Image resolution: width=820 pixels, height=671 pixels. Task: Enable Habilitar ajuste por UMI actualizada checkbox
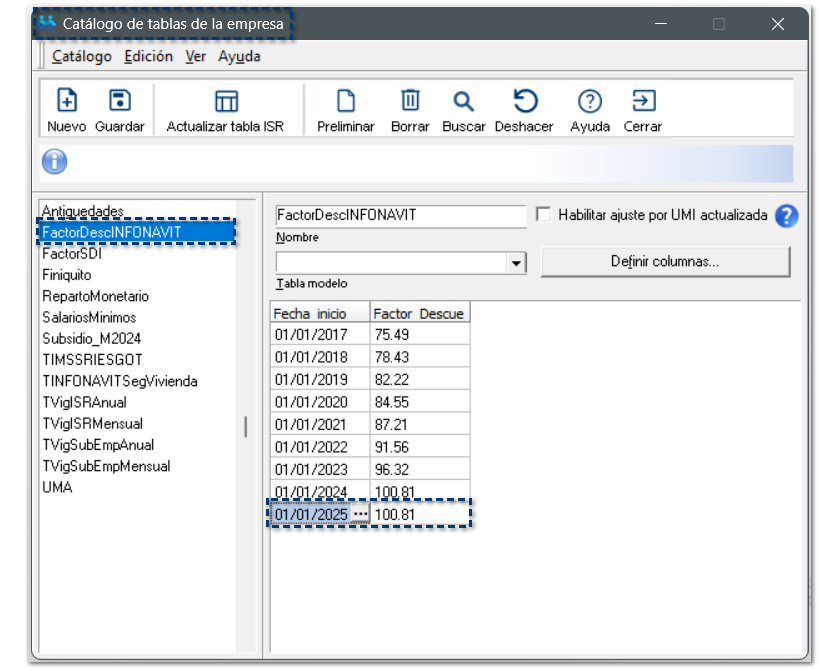[544, 215]
